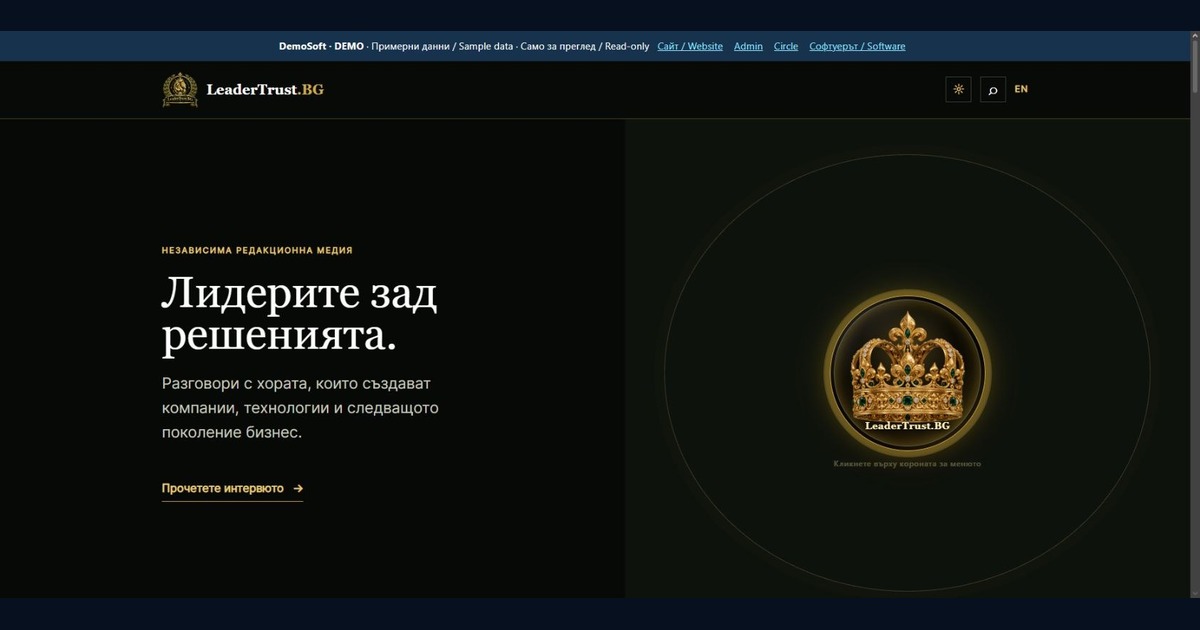
Task: Visit the Софтуерът / Software link
Action: (x=857, y=46)
